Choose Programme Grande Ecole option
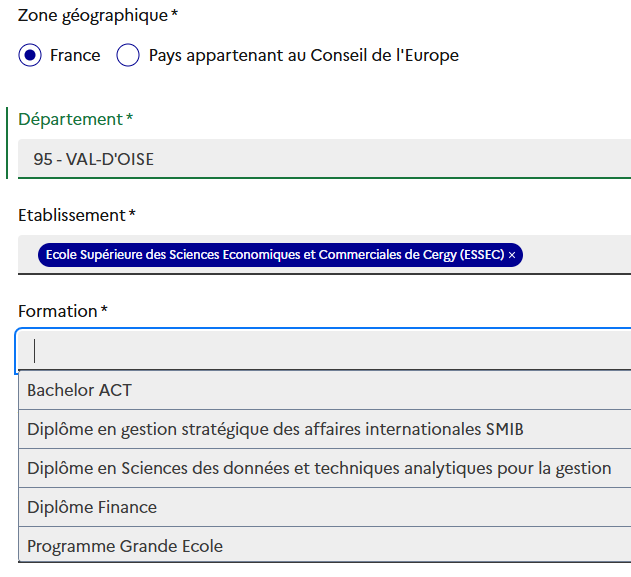This screenshot has height=577, width=631. click(125, 546)
